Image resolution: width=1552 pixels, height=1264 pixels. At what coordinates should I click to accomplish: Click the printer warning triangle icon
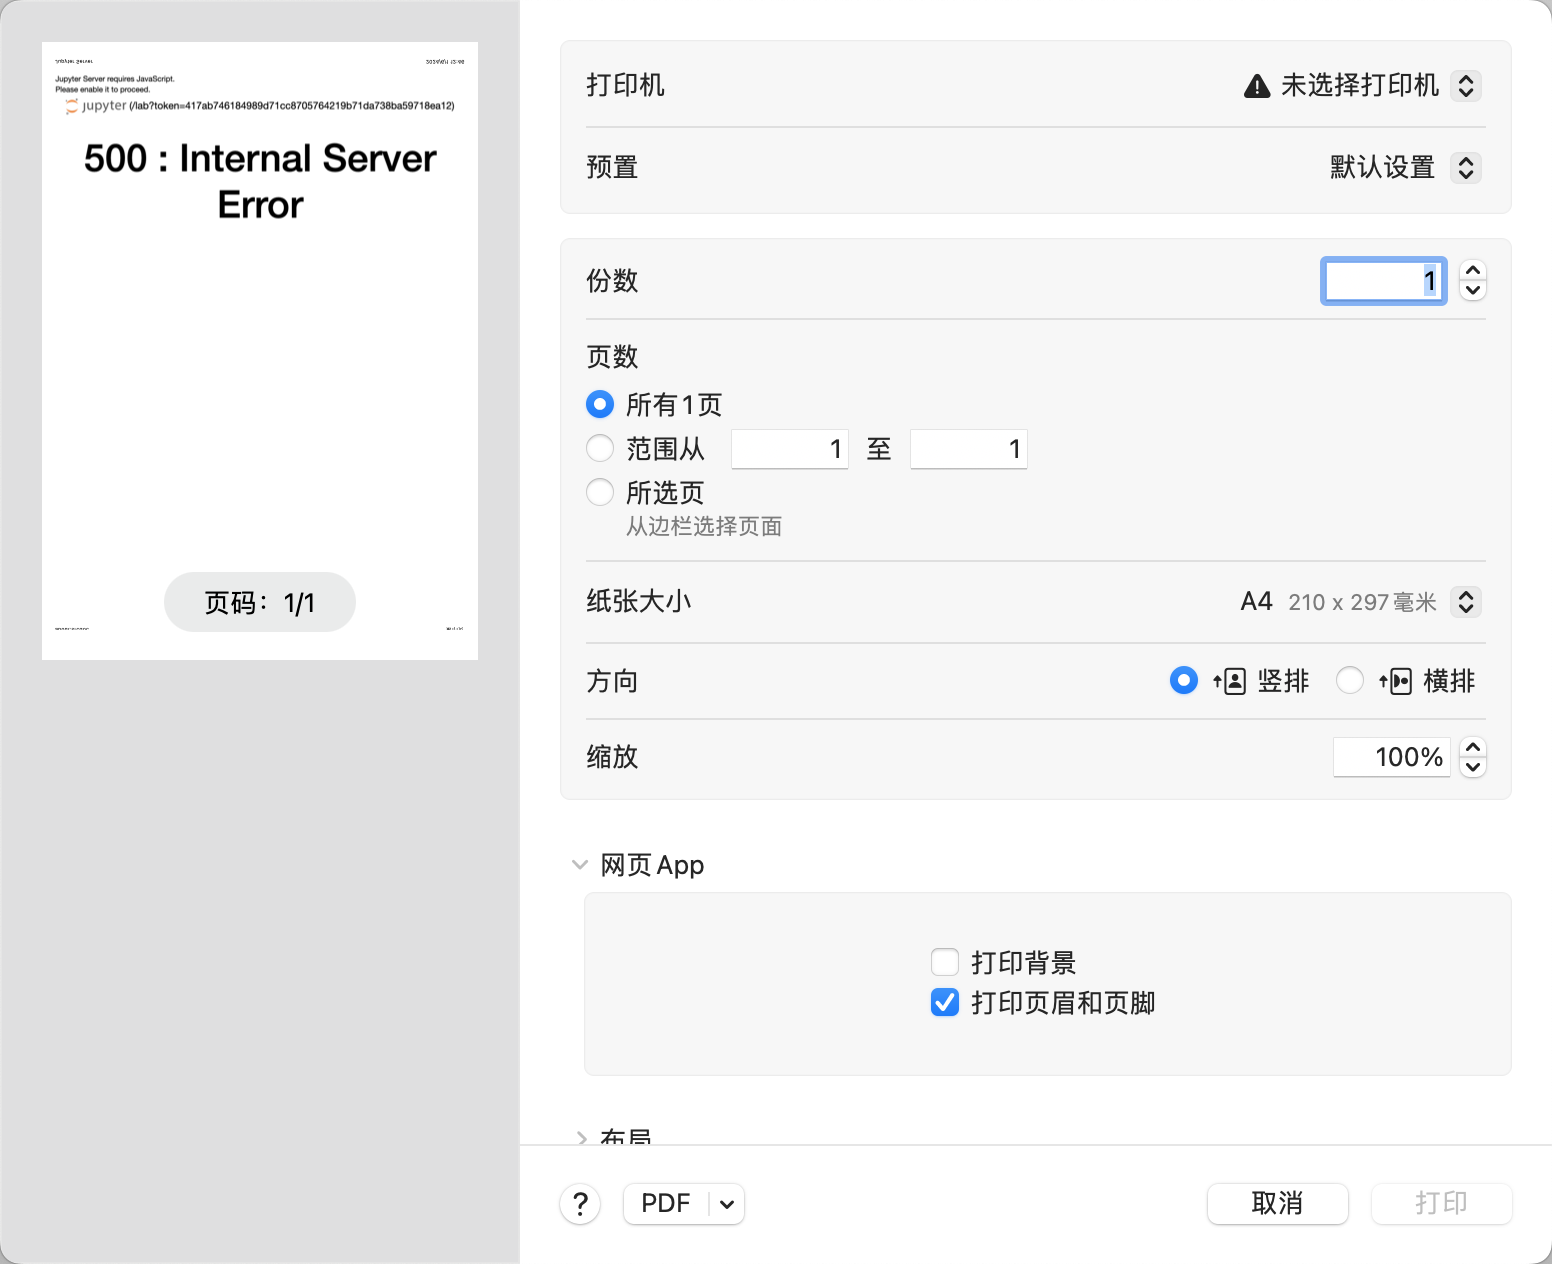pos(1256,86)
